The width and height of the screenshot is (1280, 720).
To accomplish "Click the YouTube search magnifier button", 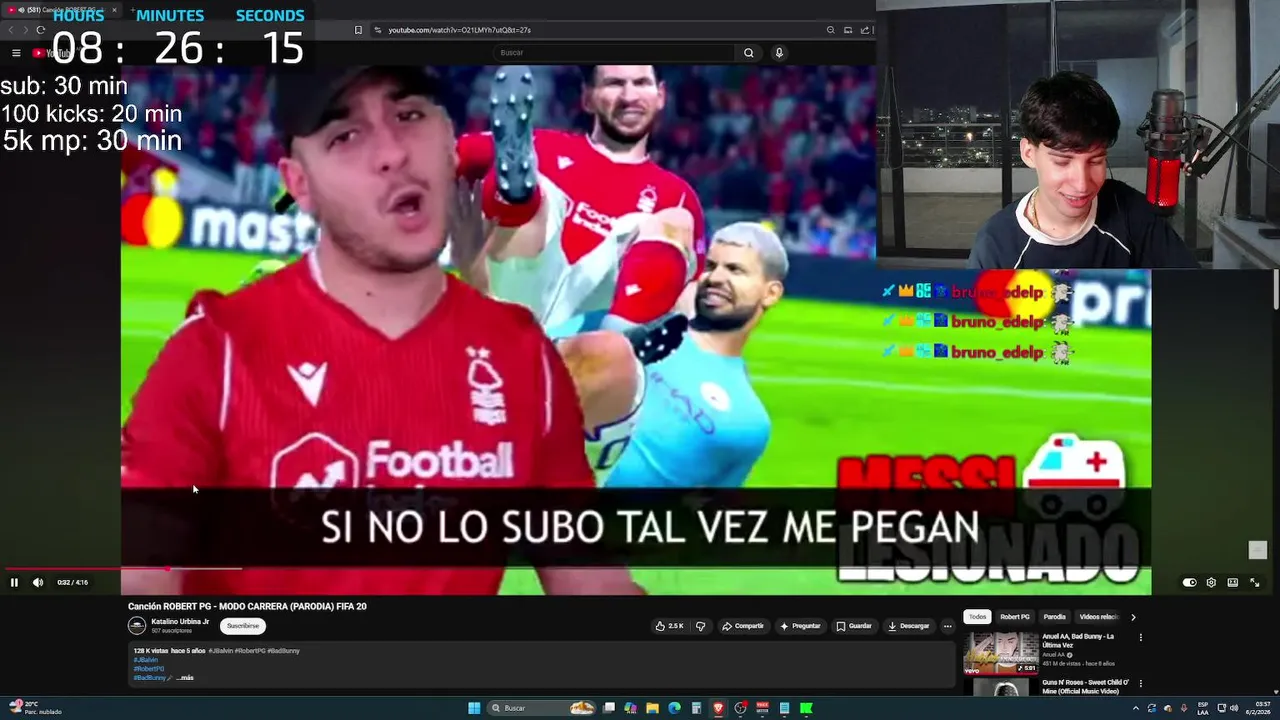I will (748, 53).
